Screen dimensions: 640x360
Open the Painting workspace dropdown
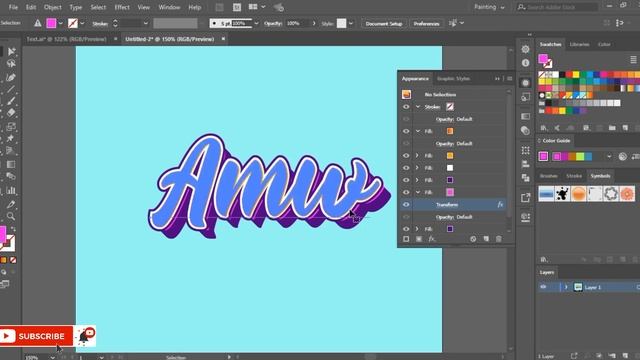pyautogui.click(x=489, y=7)
